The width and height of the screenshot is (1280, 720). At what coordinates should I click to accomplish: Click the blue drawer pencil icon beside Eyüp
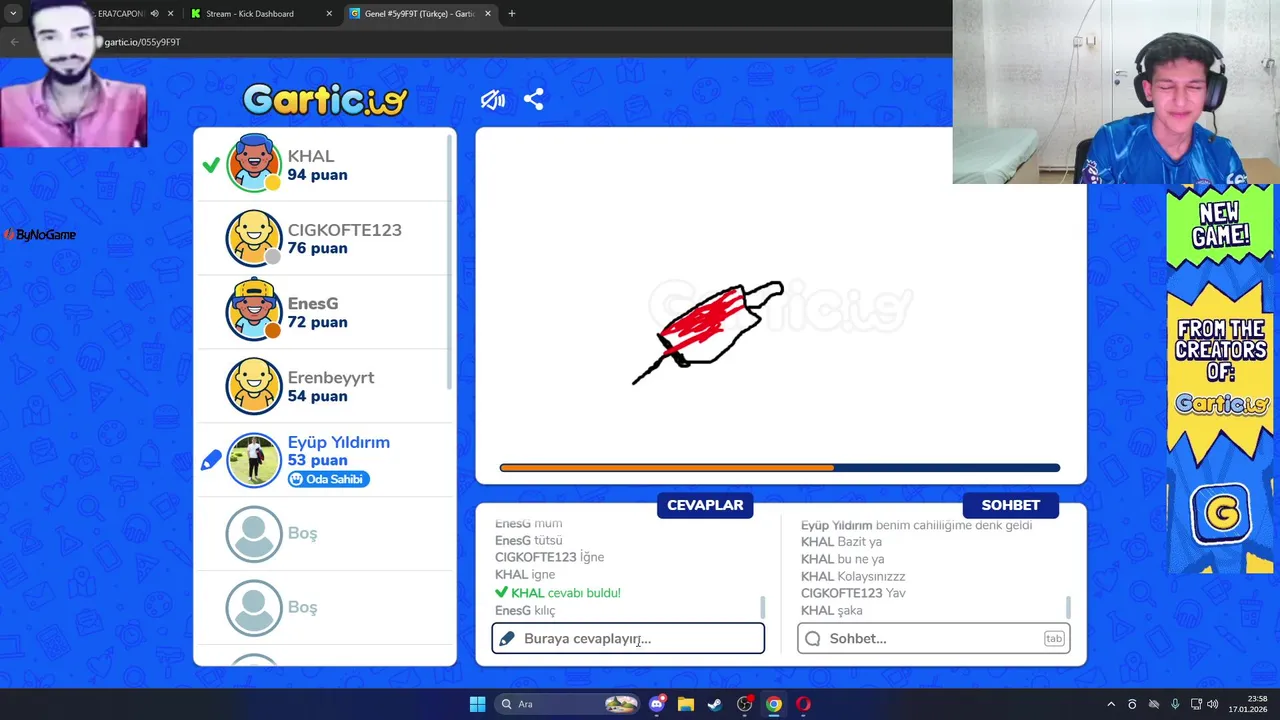tap(211, 460)
